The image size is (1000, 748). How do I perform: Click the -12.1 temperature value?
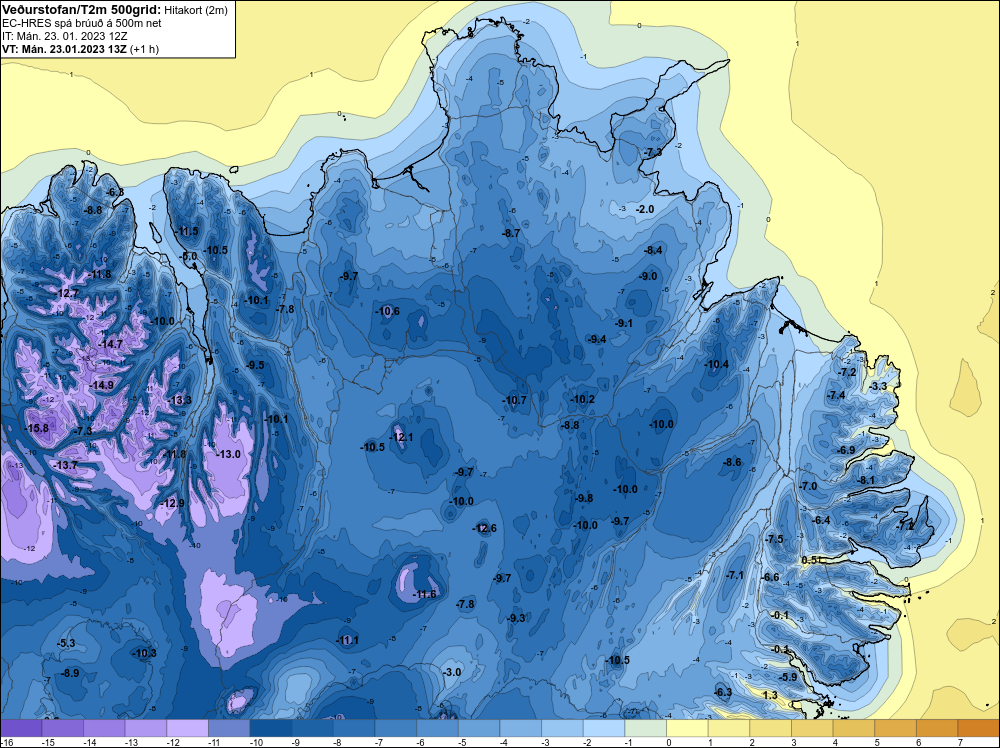402,437
